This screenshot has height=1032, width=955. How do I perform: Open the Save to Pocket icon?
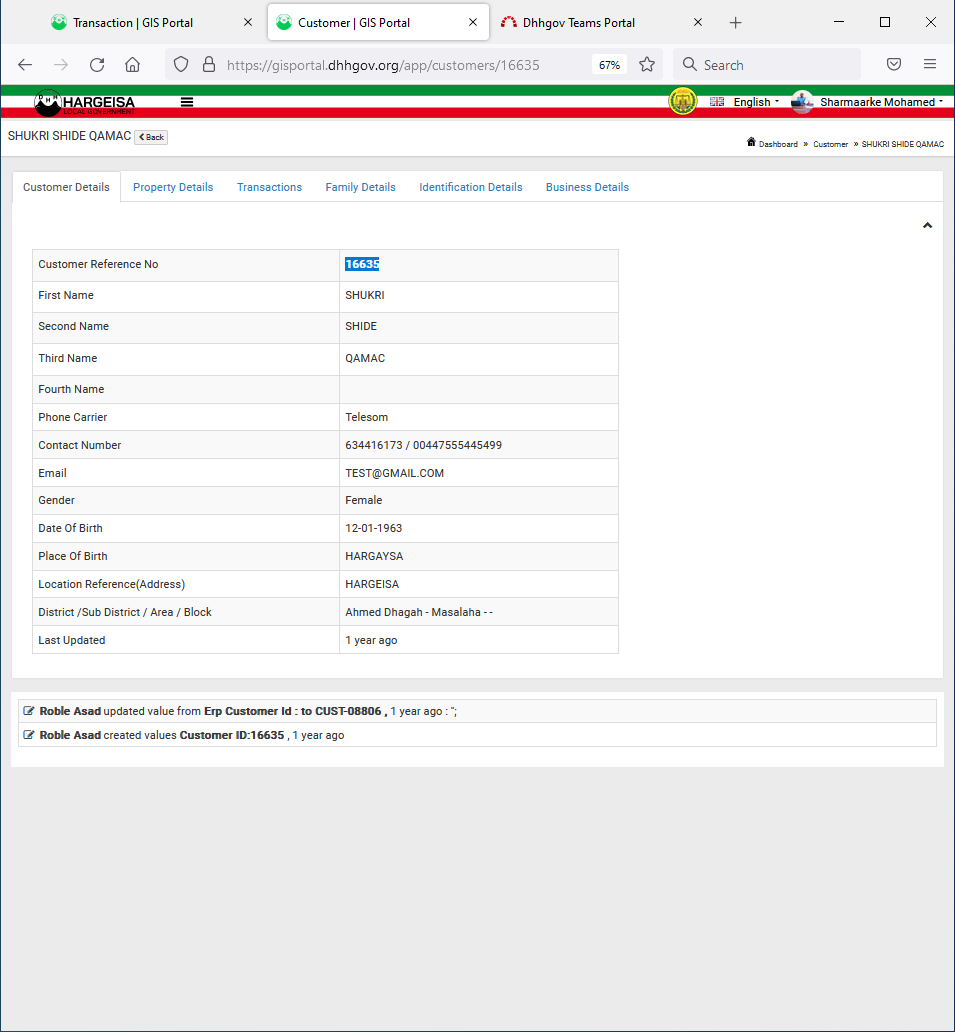[894, 64]
